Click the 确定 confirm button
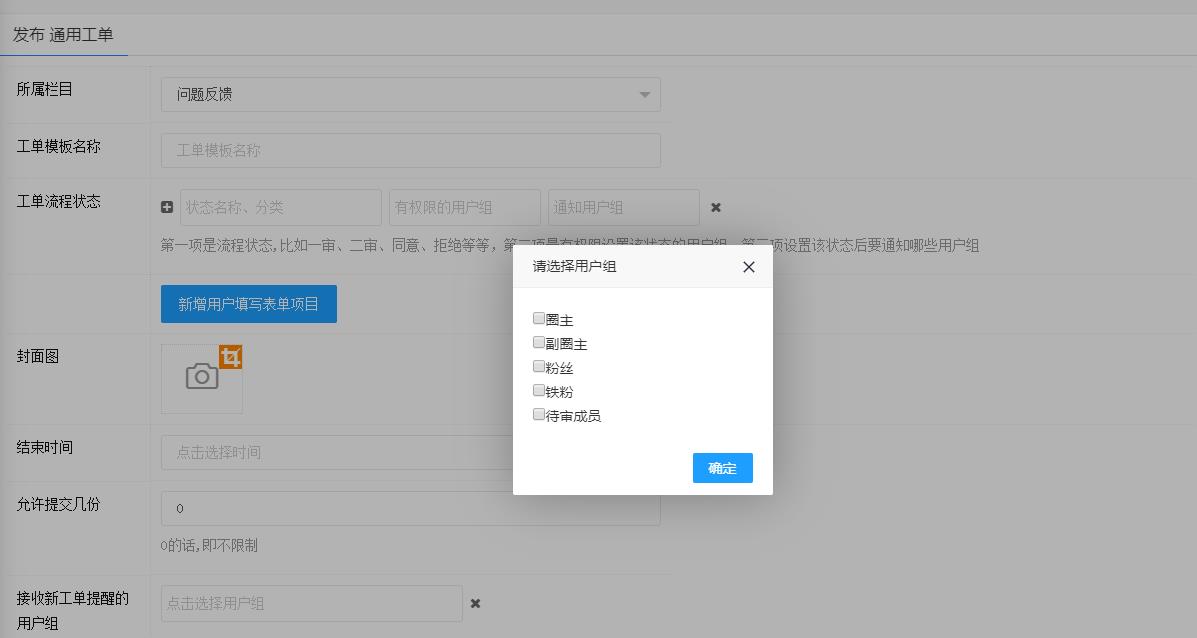The height and width of the screenshot is (638, 1197). click(x=722, y=468)
